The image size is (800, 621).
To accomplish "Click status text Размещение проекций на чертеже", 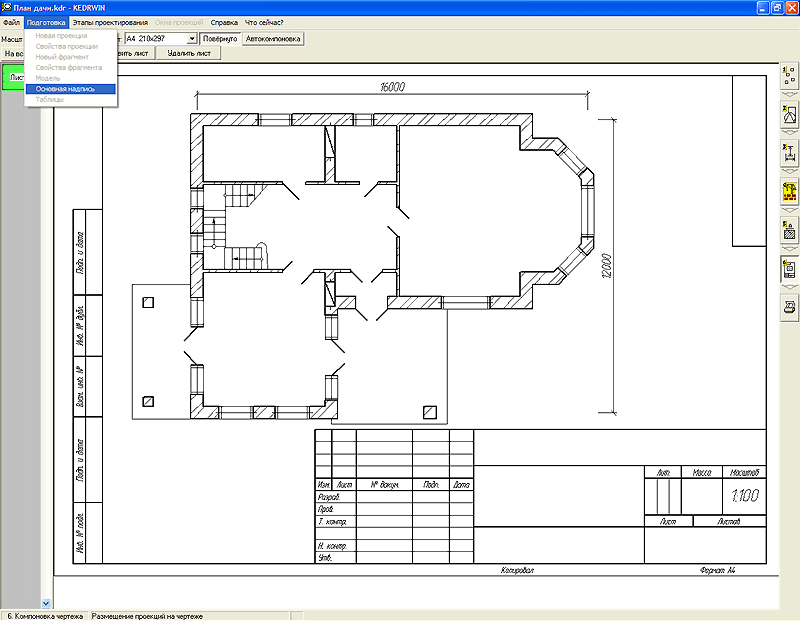I will pos(147,616).
